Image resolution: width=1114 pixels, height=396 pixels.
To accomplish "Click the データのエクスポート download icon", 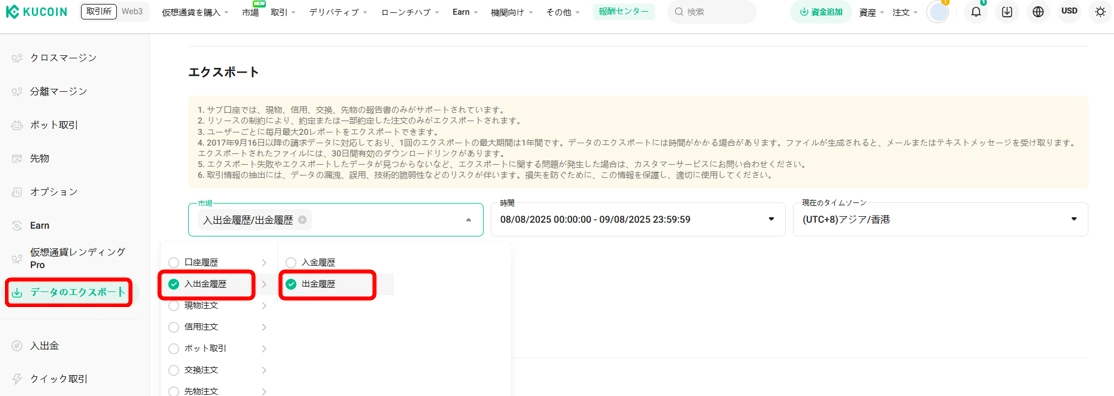I will [x=17, y=292].
